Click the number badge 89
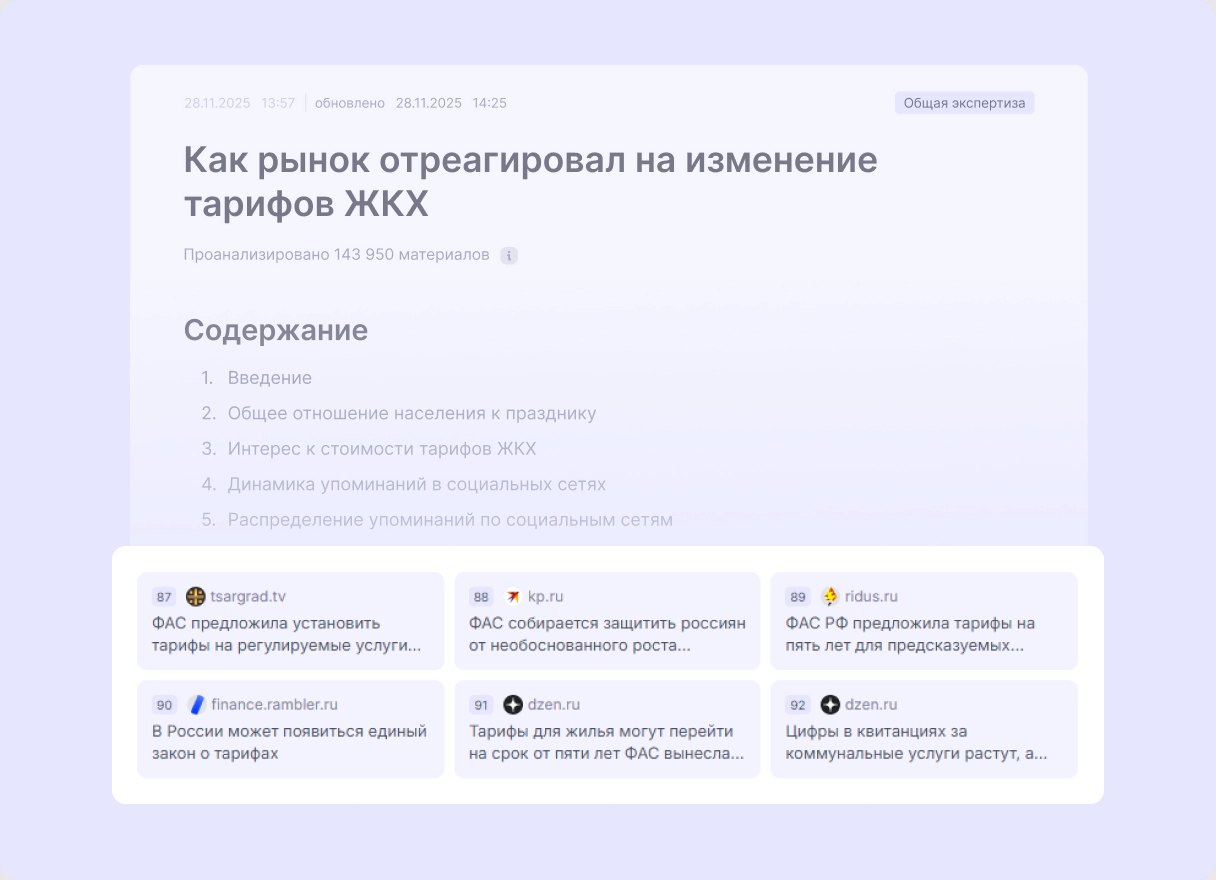Image resolution: width=1216 pixels, height=880 pixels. tap(798, 597)
